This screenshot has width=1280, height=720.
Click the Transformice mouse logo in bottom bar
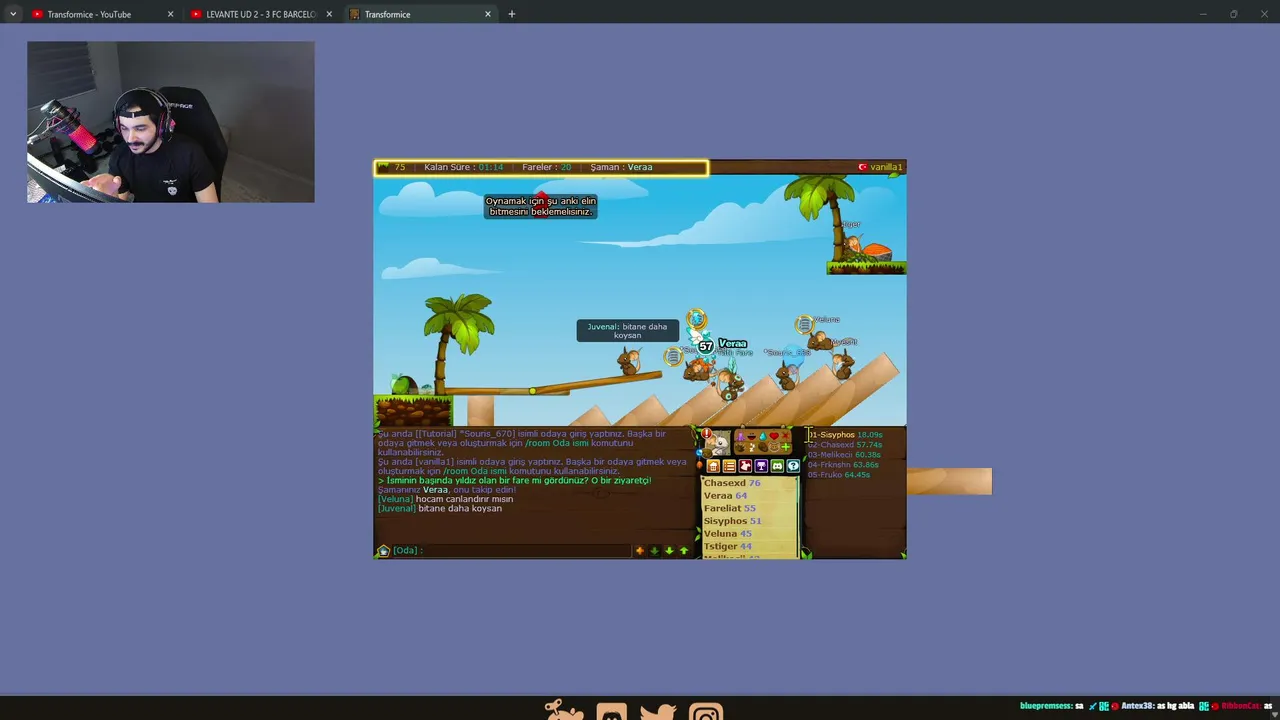coord(564,711)
